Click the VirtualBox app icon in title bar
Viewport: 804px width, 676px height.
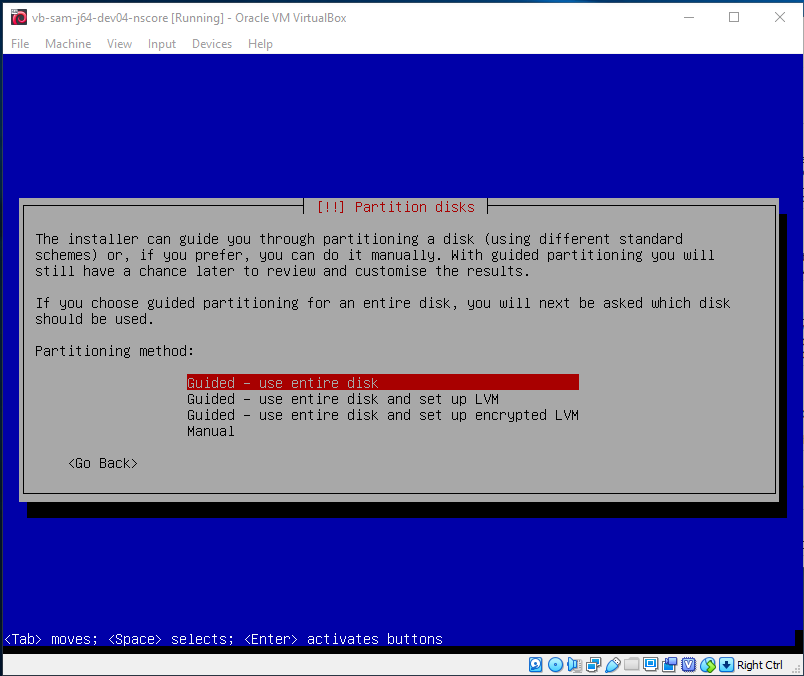click(19, 17)
